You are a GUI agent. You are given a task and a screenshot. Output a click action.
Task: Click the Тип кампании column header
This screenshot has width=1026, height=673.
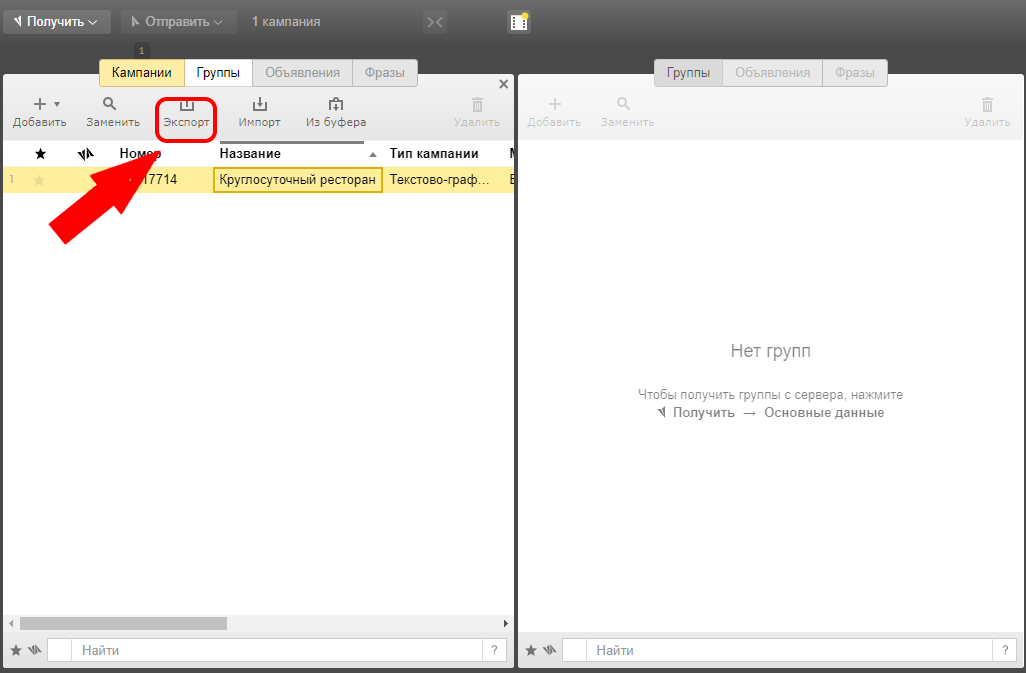point(434,154)
